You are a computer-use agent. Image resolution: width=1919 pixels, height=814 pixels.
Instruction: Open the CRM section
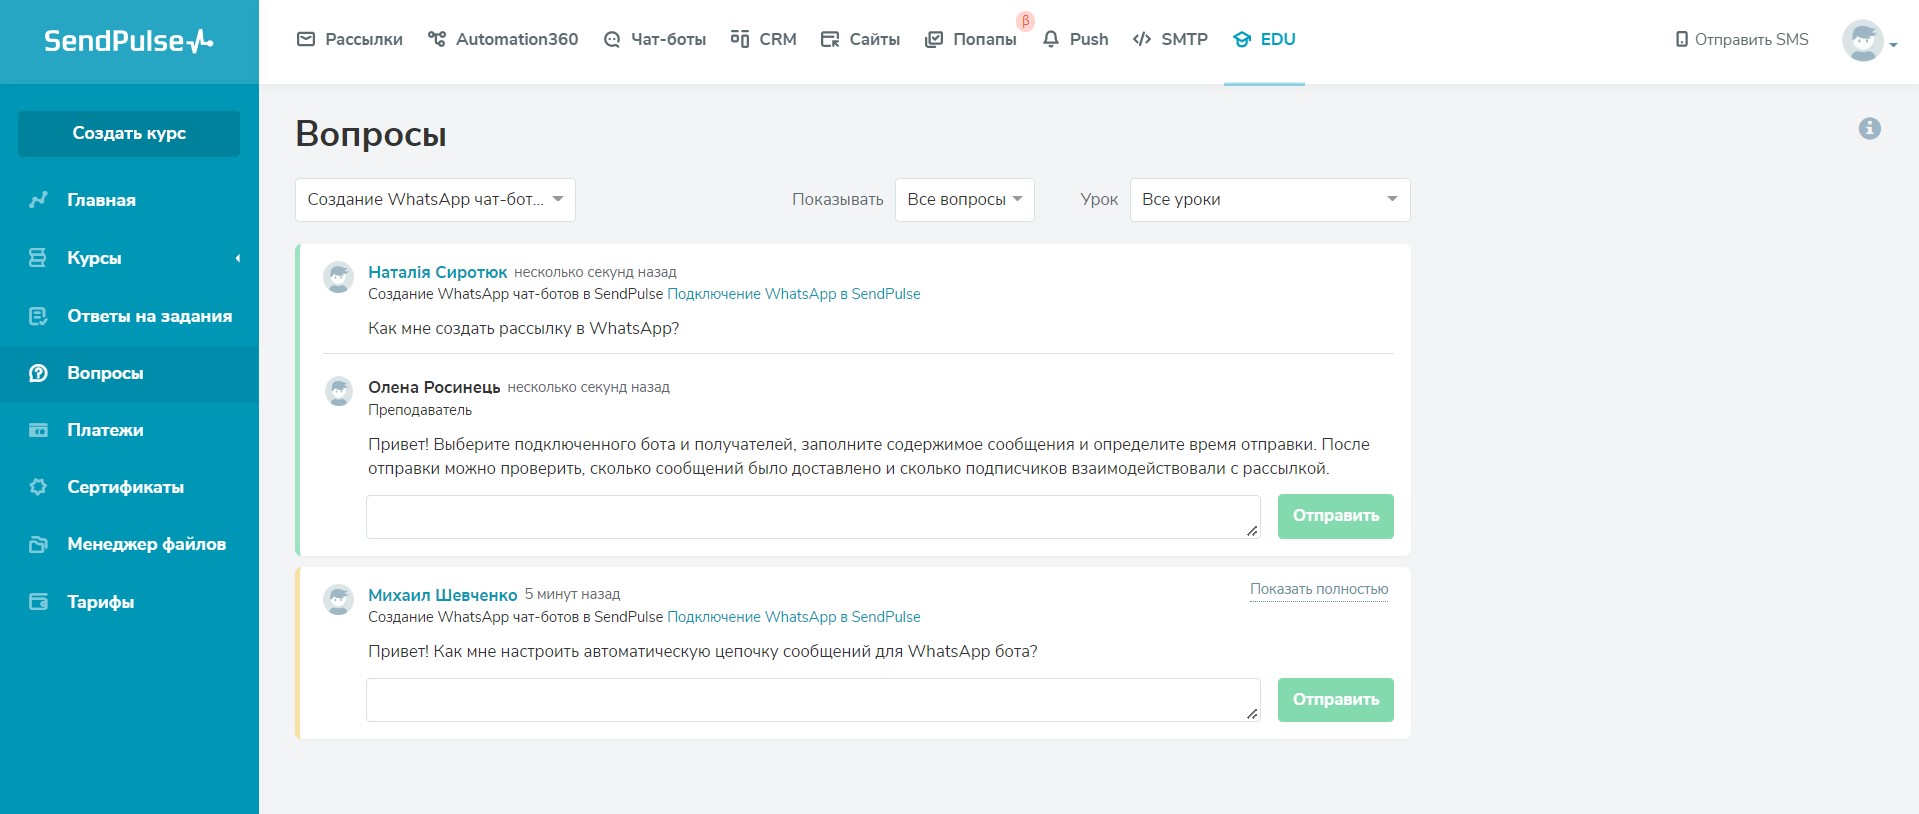click(x=764, y=39)
